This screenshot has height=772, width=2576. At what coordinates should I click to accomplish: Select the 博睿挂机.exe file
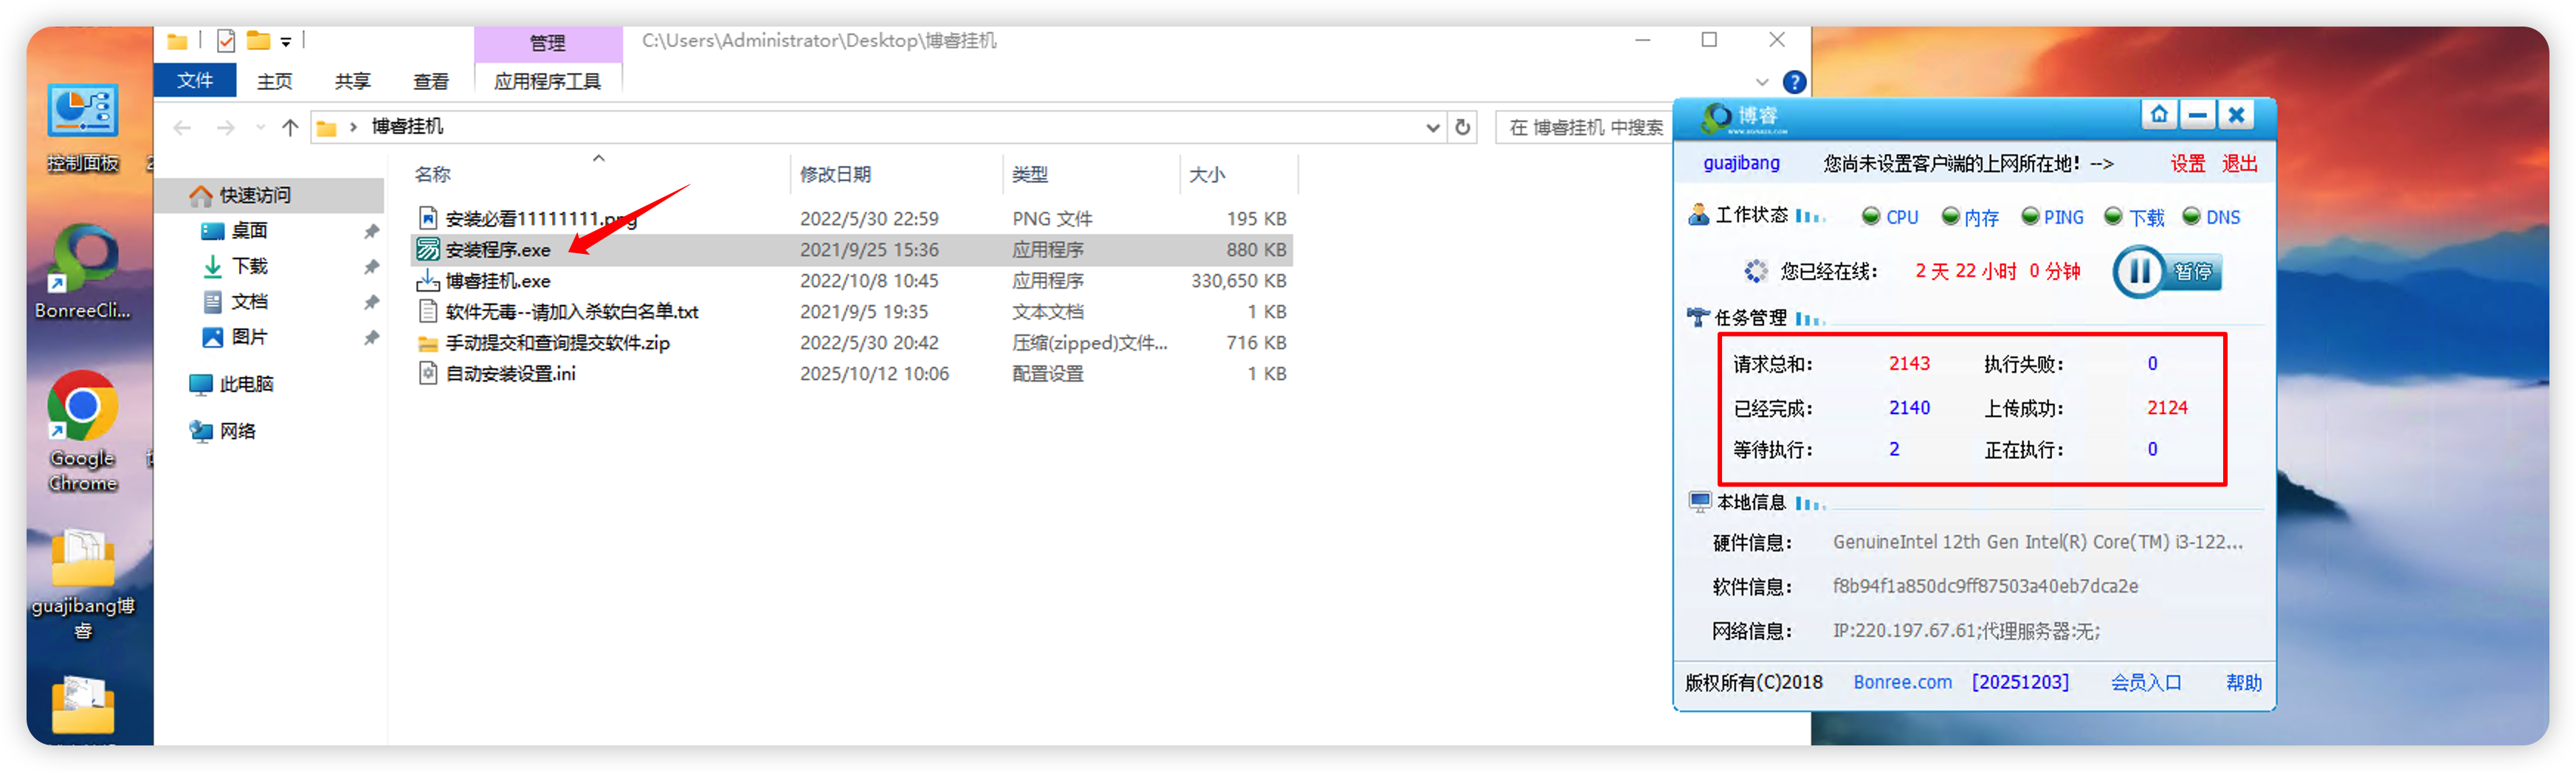click(498, 281)
